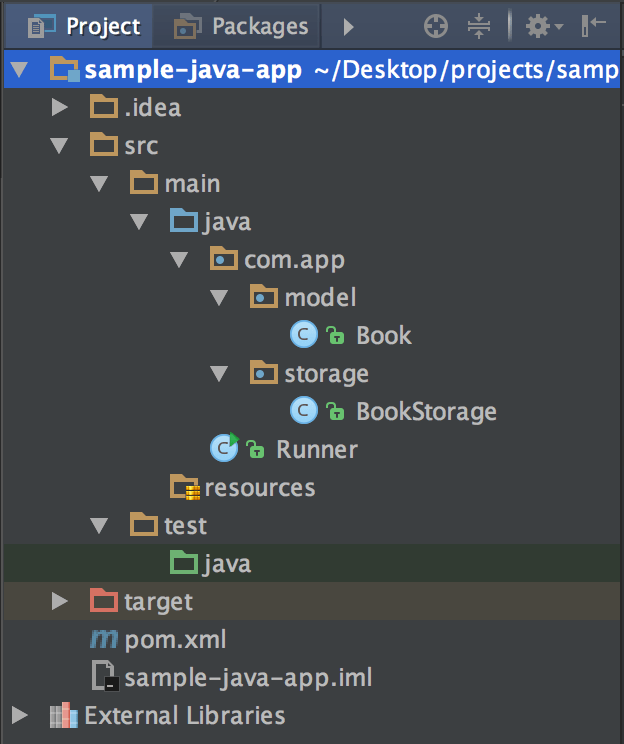Click the Book class icon
Image resolution: width=624 pixels, height=744 pixels.
304,334
